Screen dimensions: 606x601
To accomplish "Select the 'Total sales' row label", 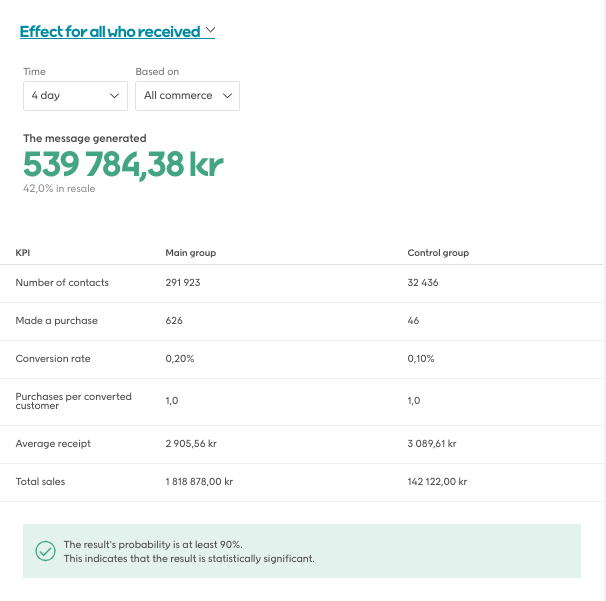I will pos(41,482).
